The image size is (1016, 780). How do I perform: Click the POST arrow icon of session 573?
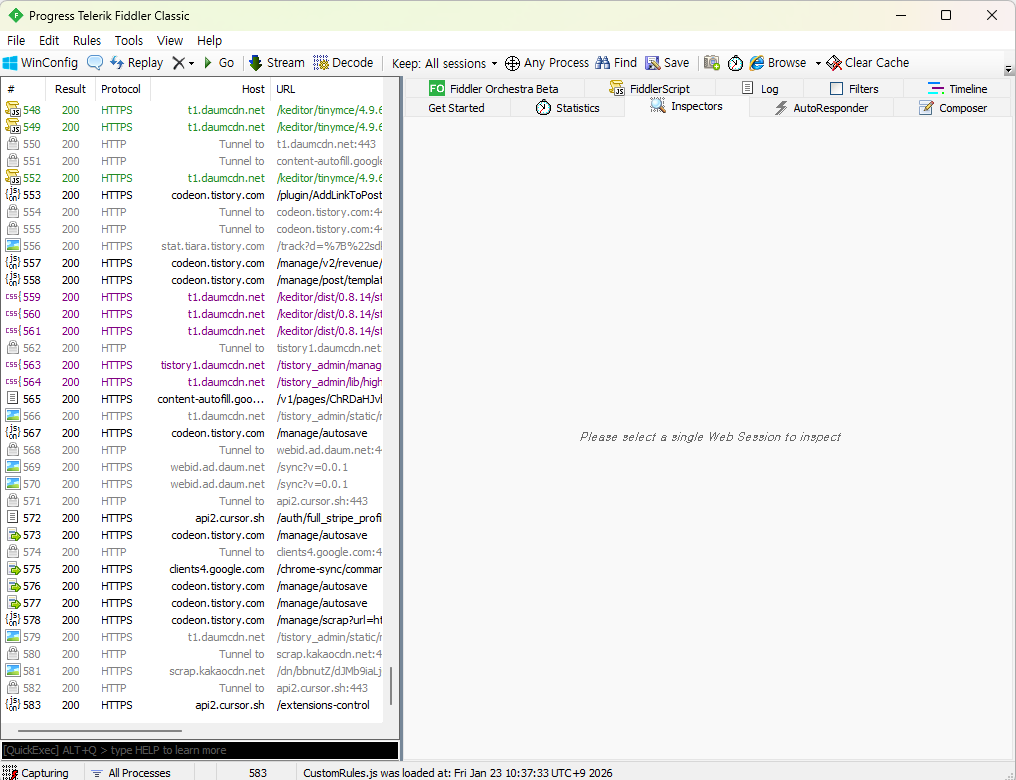pyautogui.click(x=13, y=534)
